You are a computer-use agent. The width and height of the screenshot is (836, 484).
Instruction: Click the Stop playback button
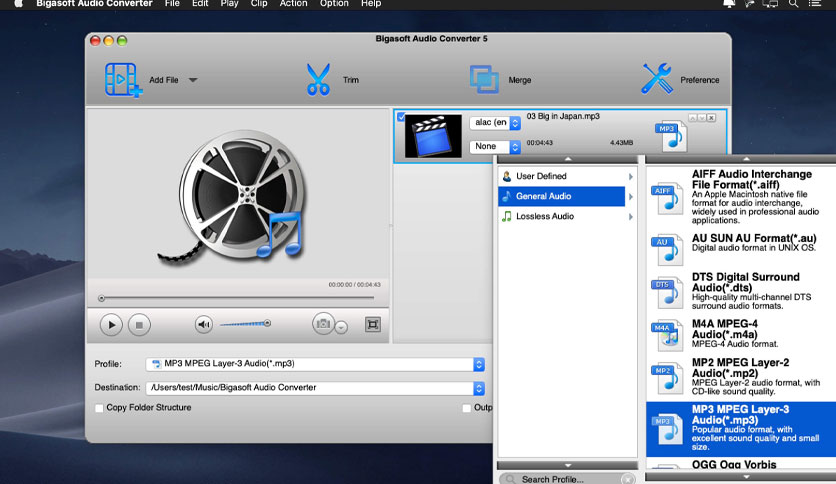[x=139, y=325]
